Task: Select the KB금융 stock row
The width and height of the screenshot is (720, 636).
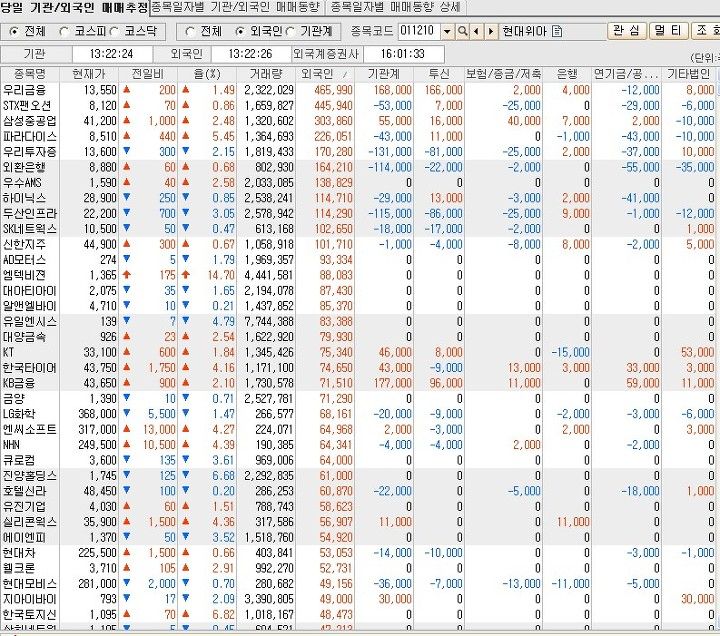Action: click(358, 383)
